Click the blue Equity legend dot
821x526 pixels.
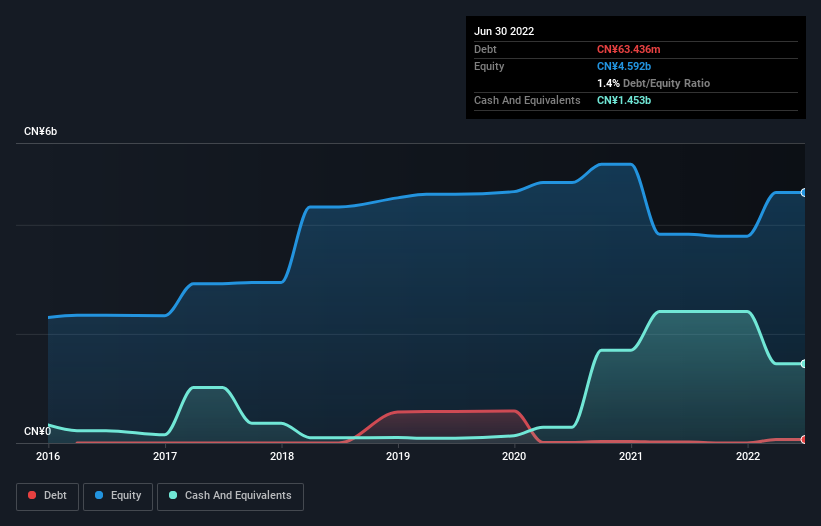[99, 495]
